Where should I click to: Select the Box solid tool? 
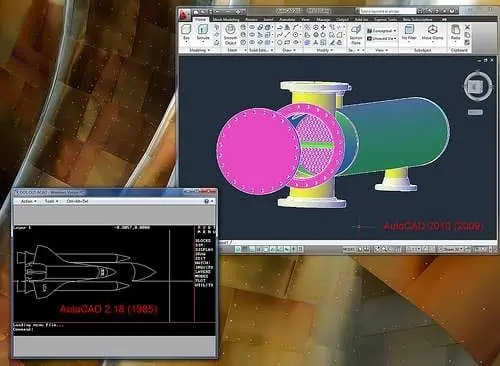click(186, 32)
